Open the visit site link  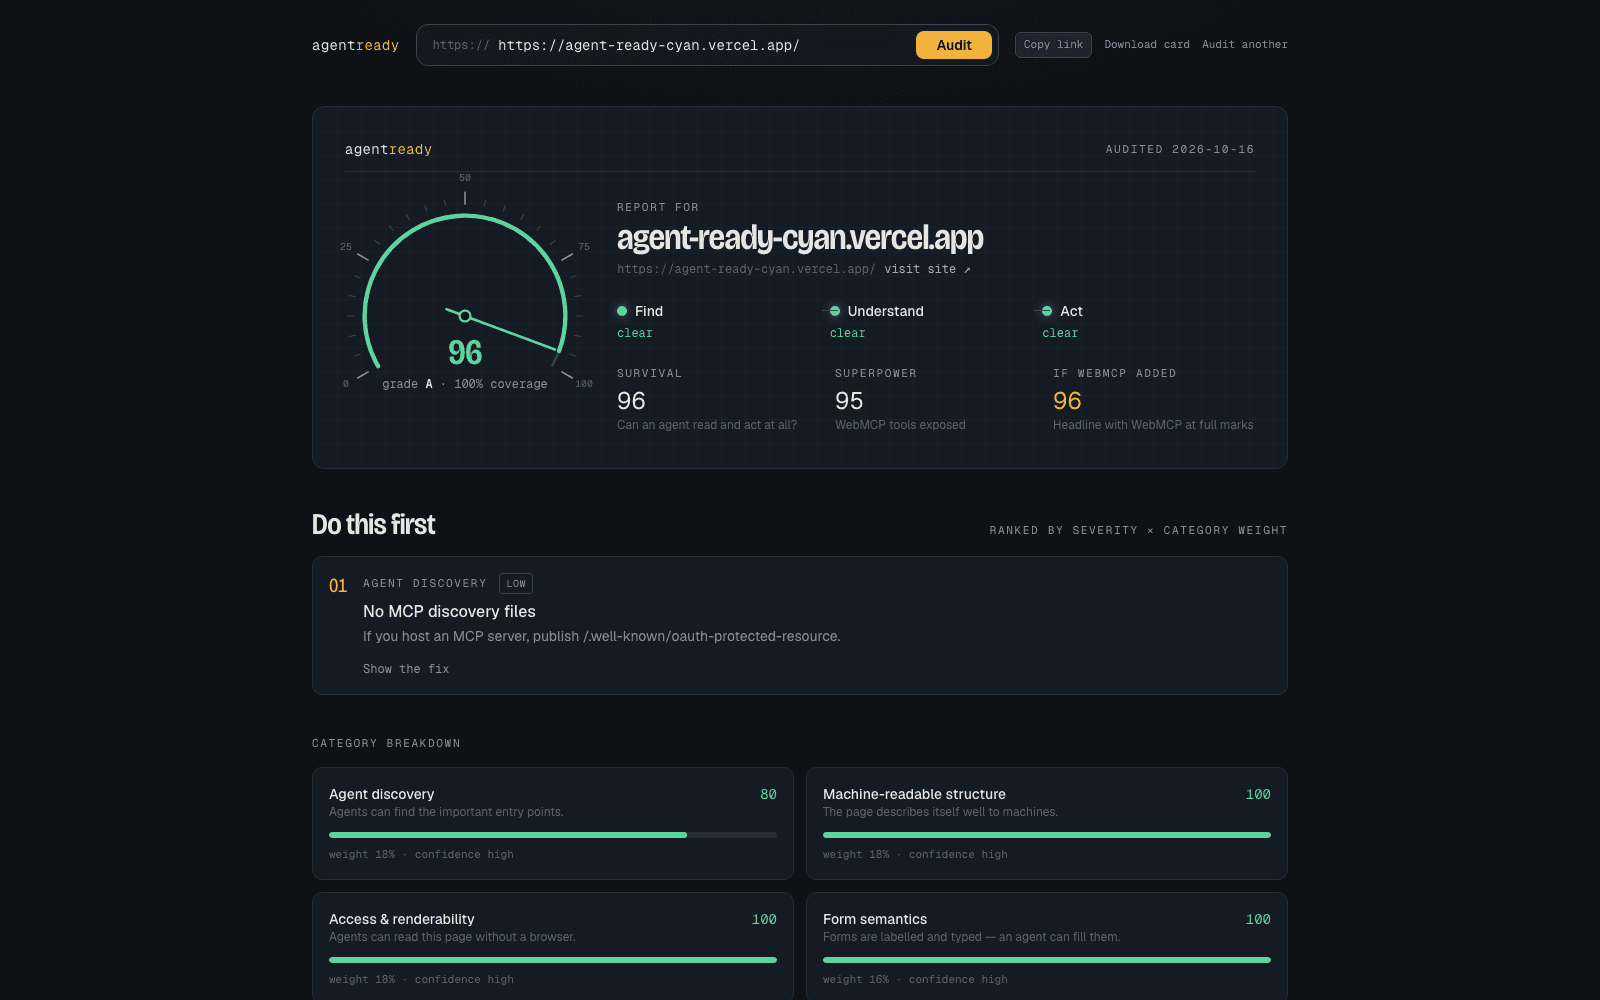click(927, 269)
